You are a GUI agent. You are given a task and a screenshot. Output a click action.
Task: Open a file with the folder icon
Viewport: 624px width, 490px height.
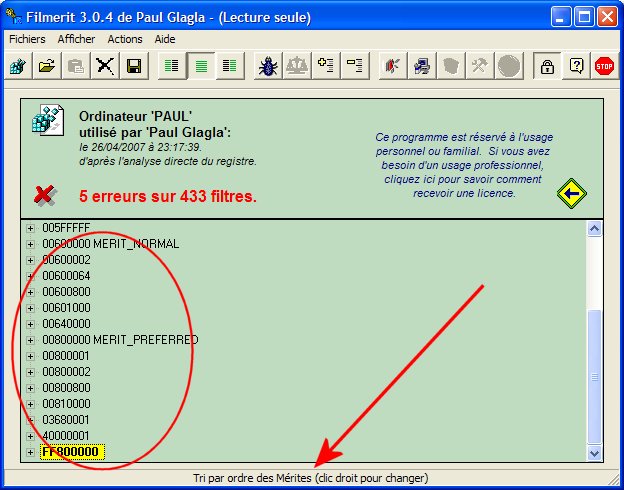tap(47, 66)
